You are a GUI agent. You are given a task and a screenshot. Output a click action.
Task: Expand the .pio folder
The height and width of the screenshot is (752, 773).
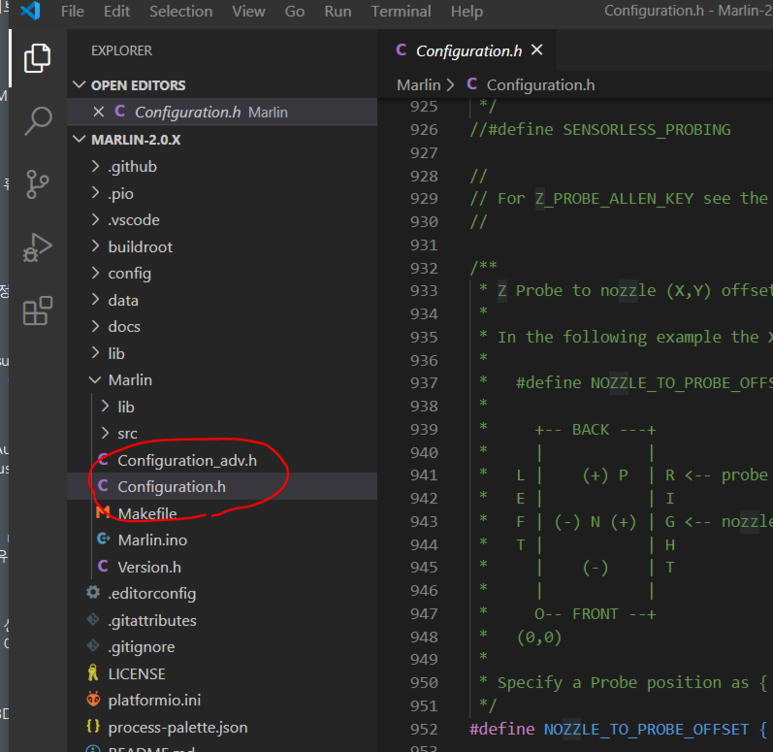(96, 193)
